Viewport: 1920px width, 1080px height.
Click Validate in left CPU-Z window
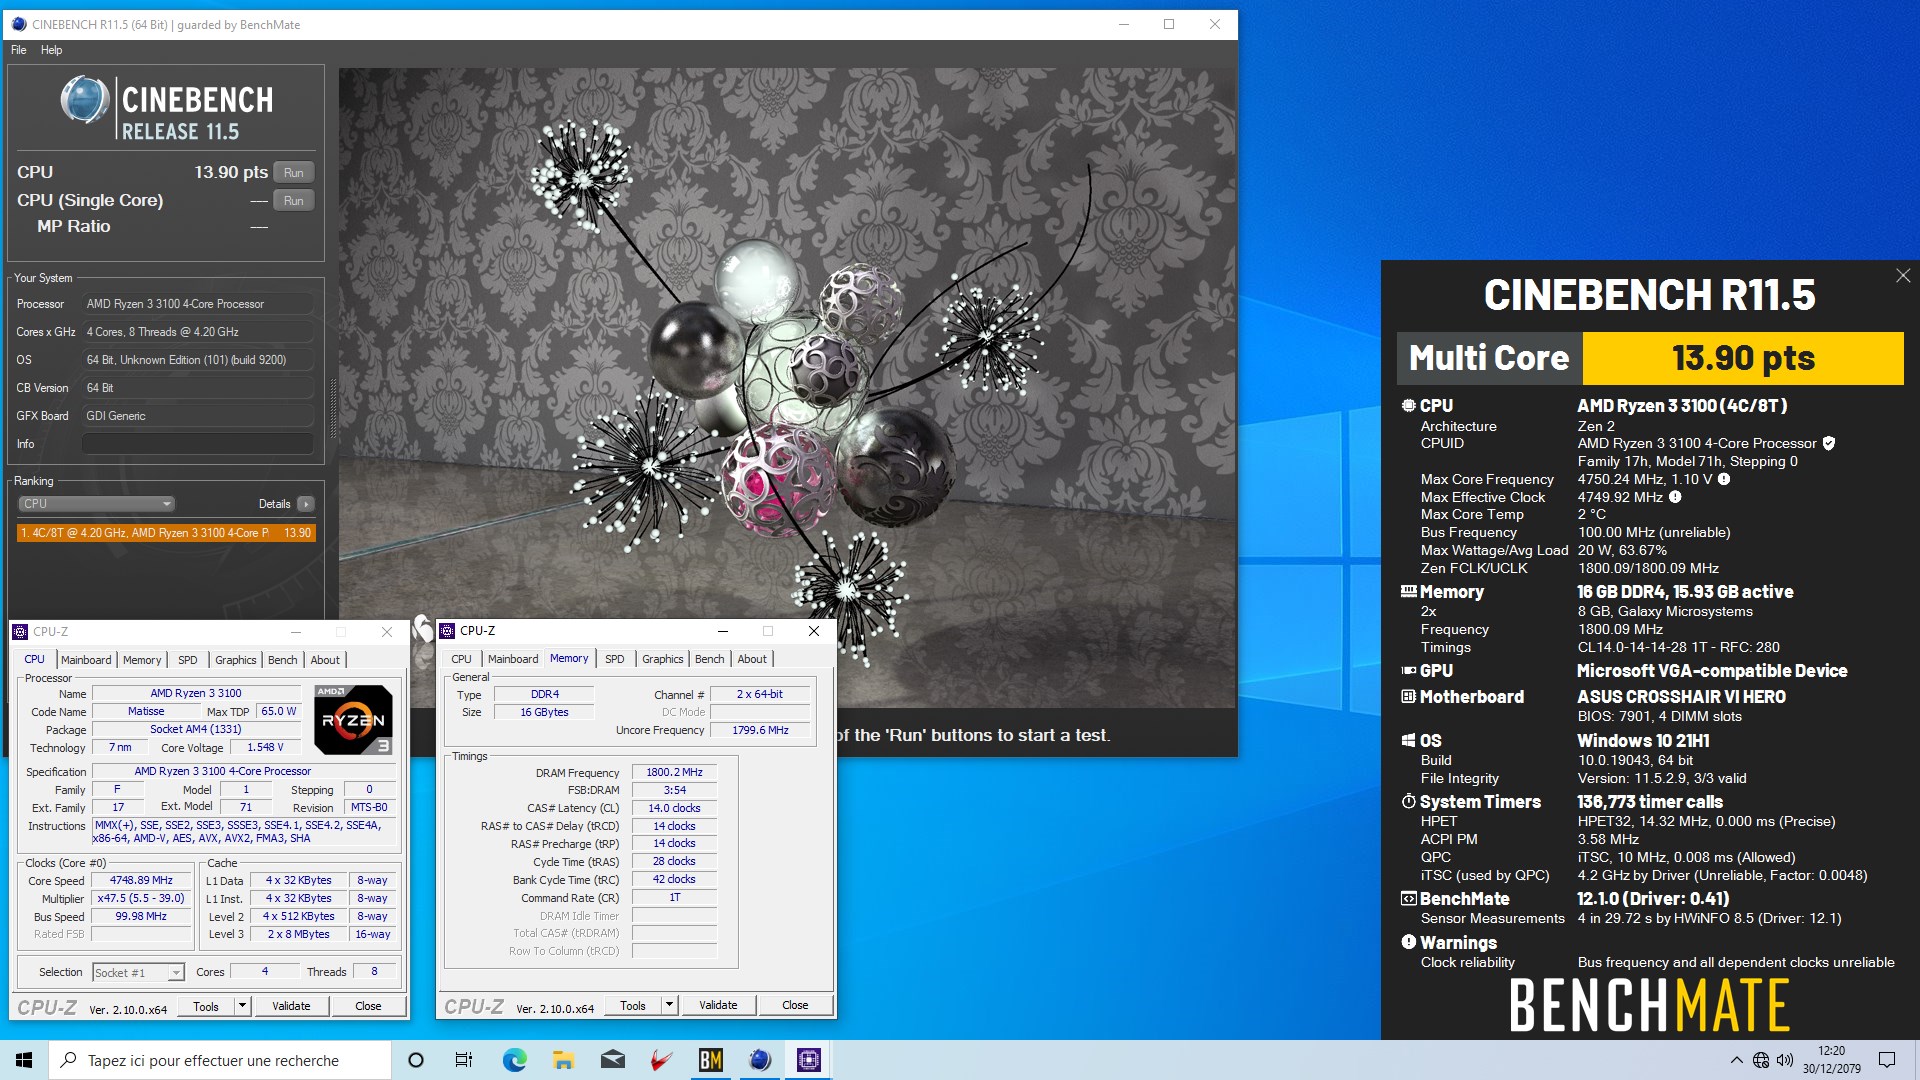291,1006
